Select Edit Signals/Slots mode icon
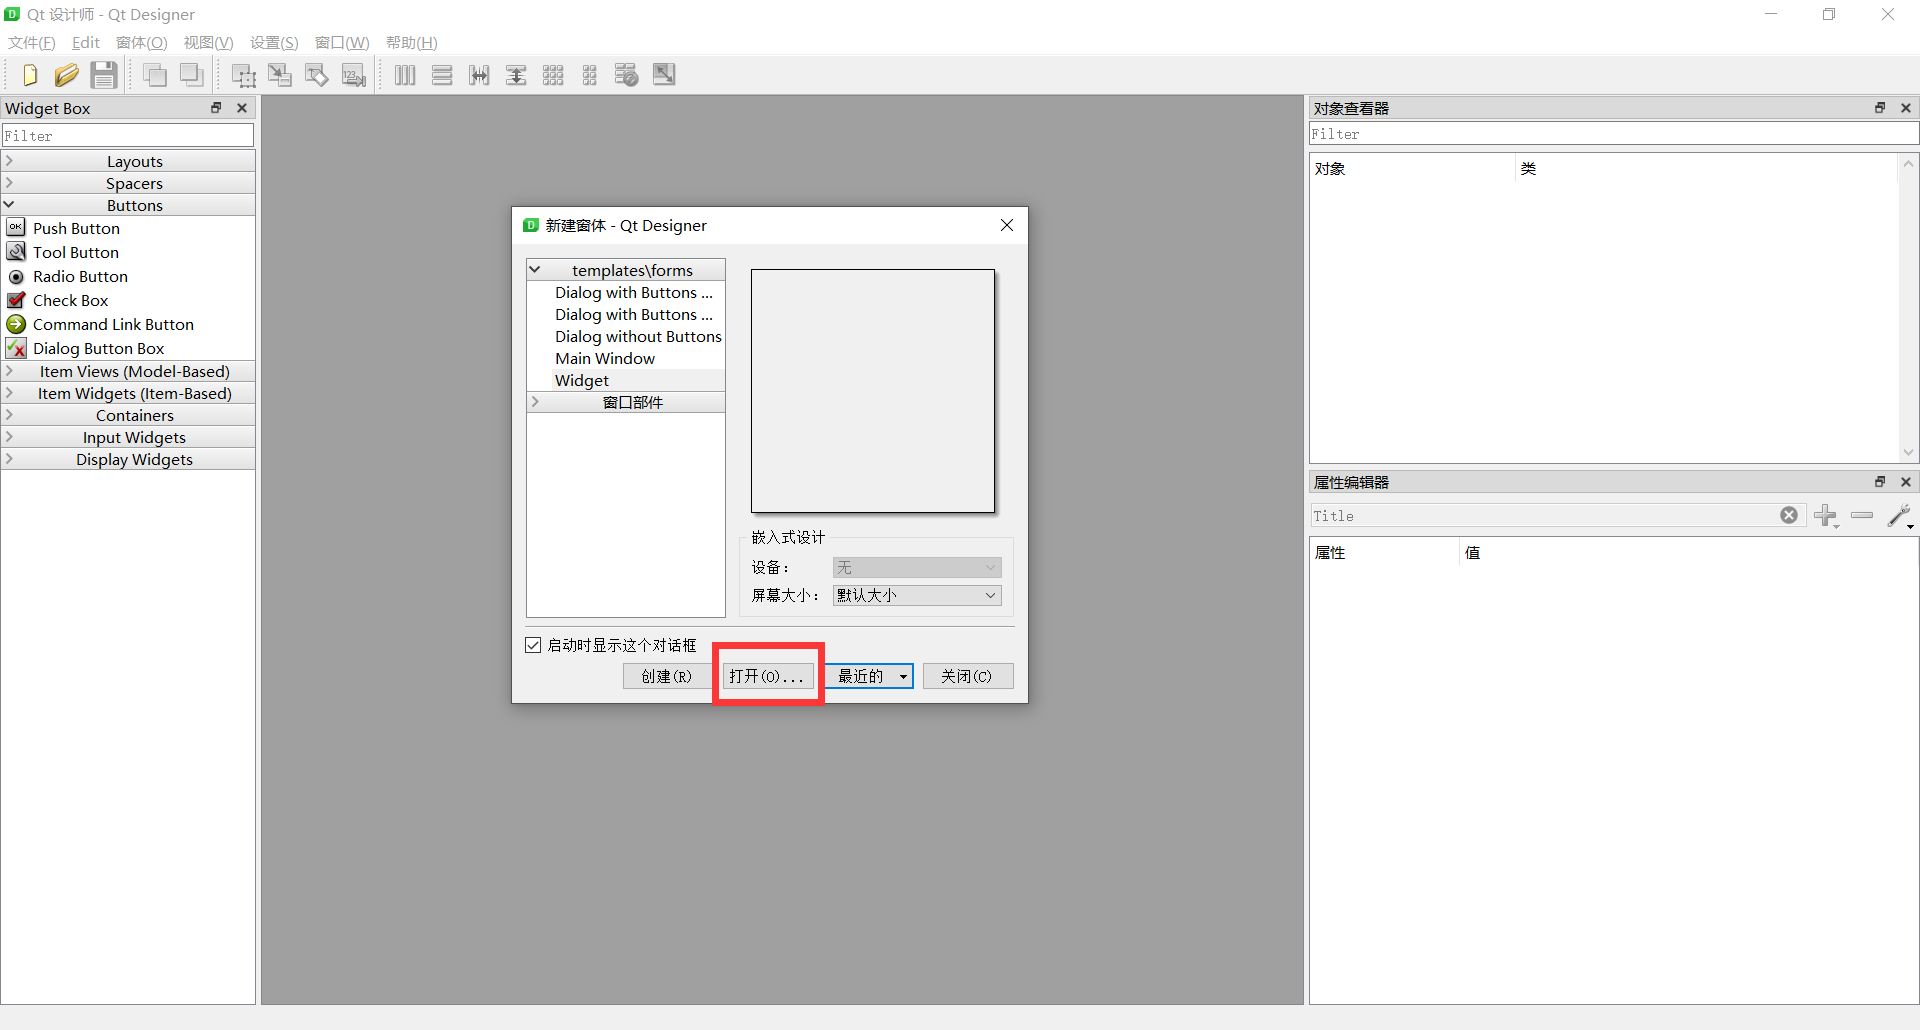 (x=280, y=75)
